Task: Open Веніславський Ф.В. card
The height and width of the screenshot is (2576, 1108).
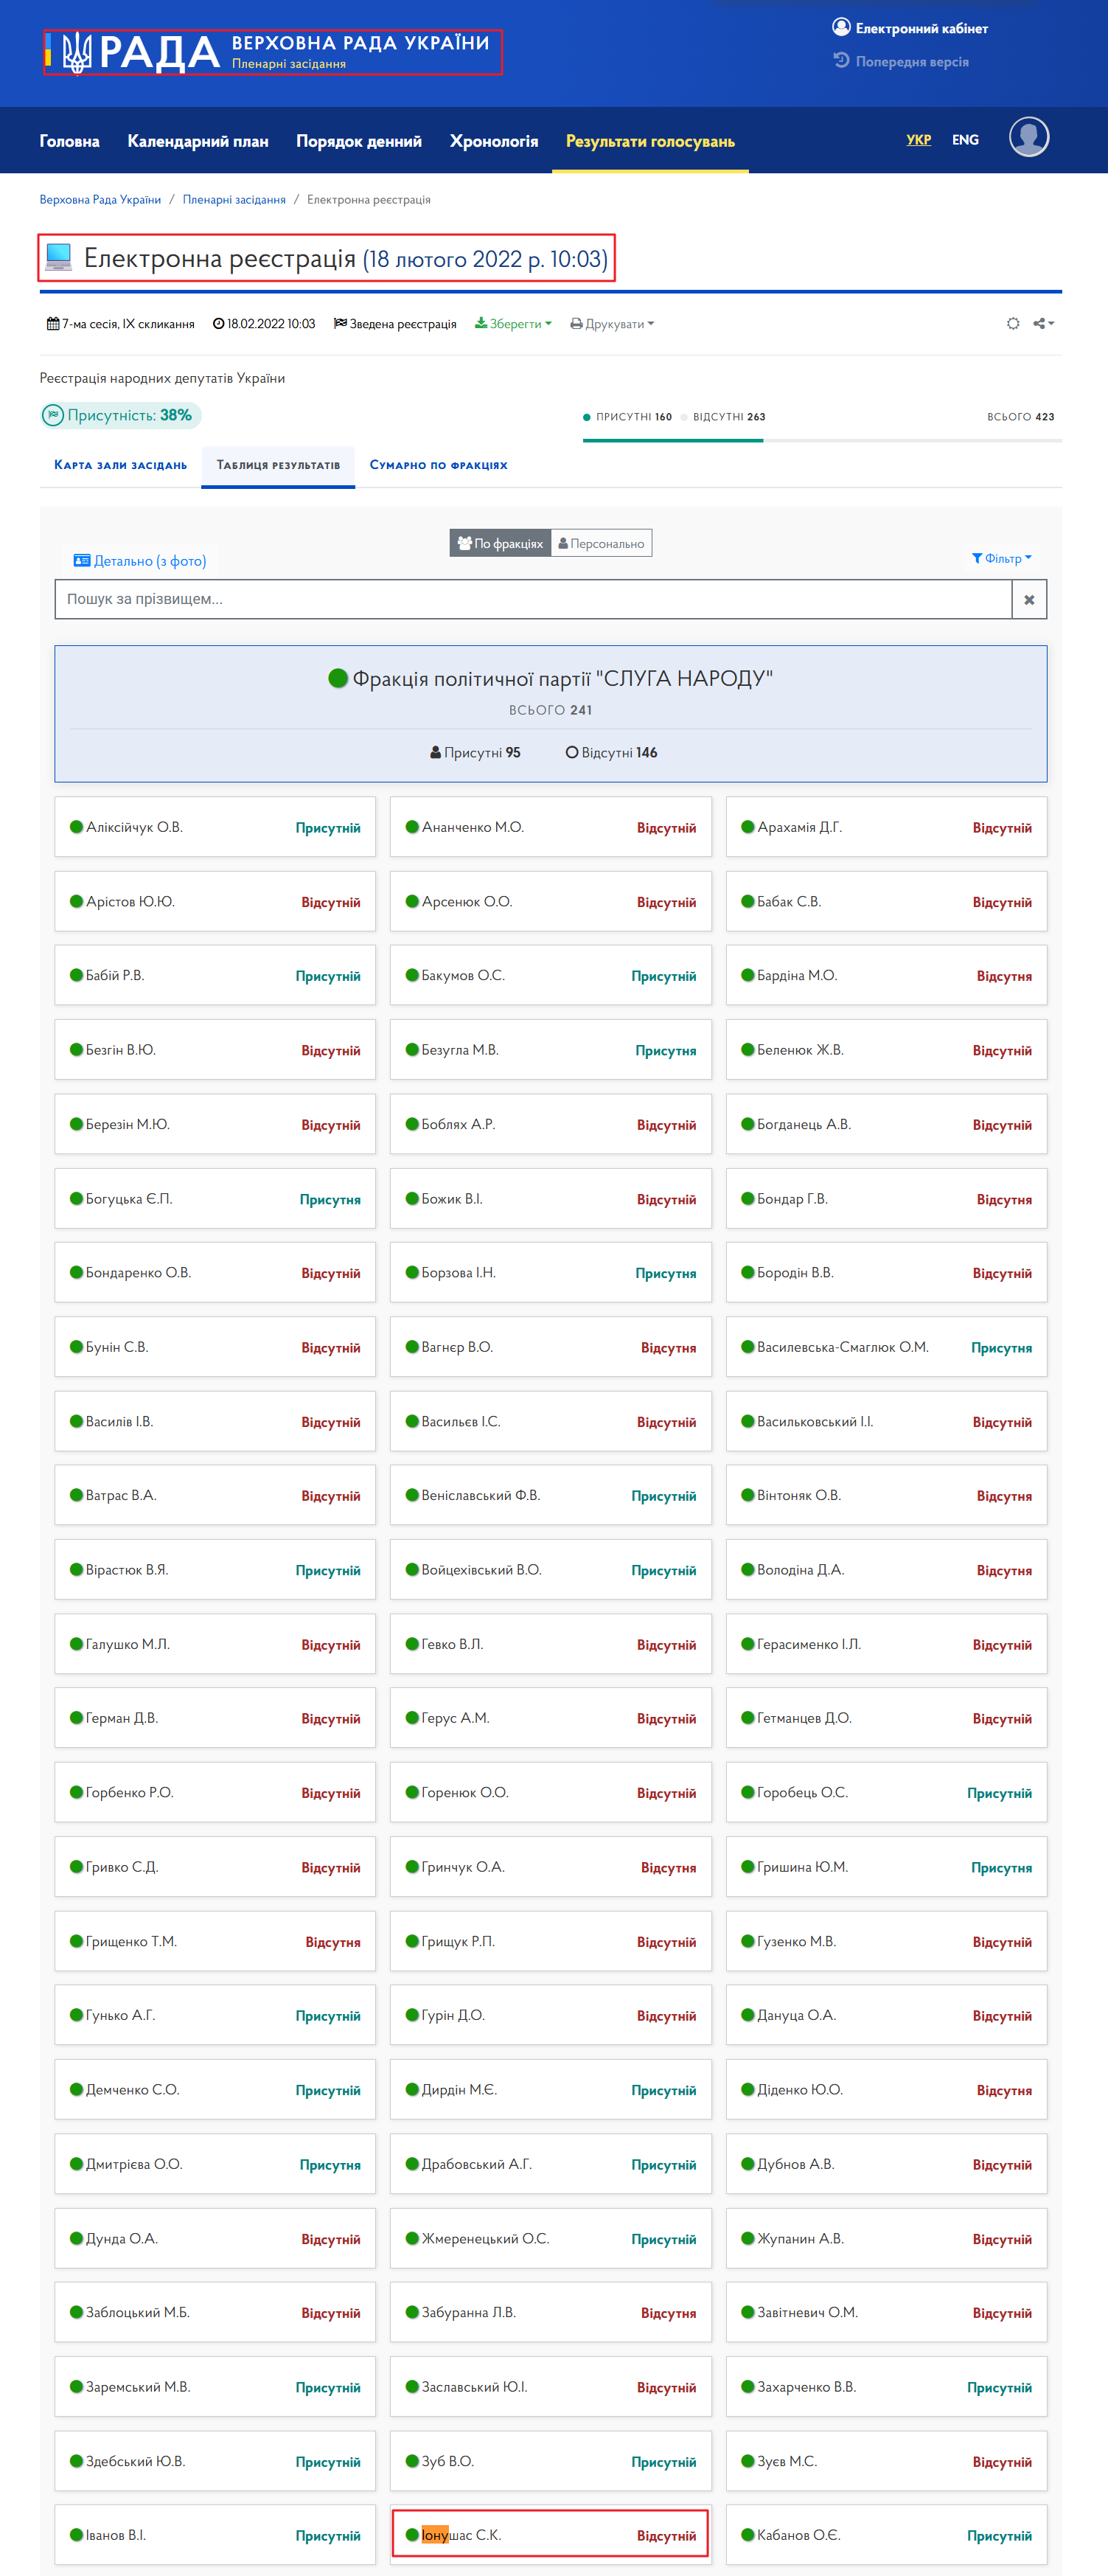Action: click(x=551, y=1495)
